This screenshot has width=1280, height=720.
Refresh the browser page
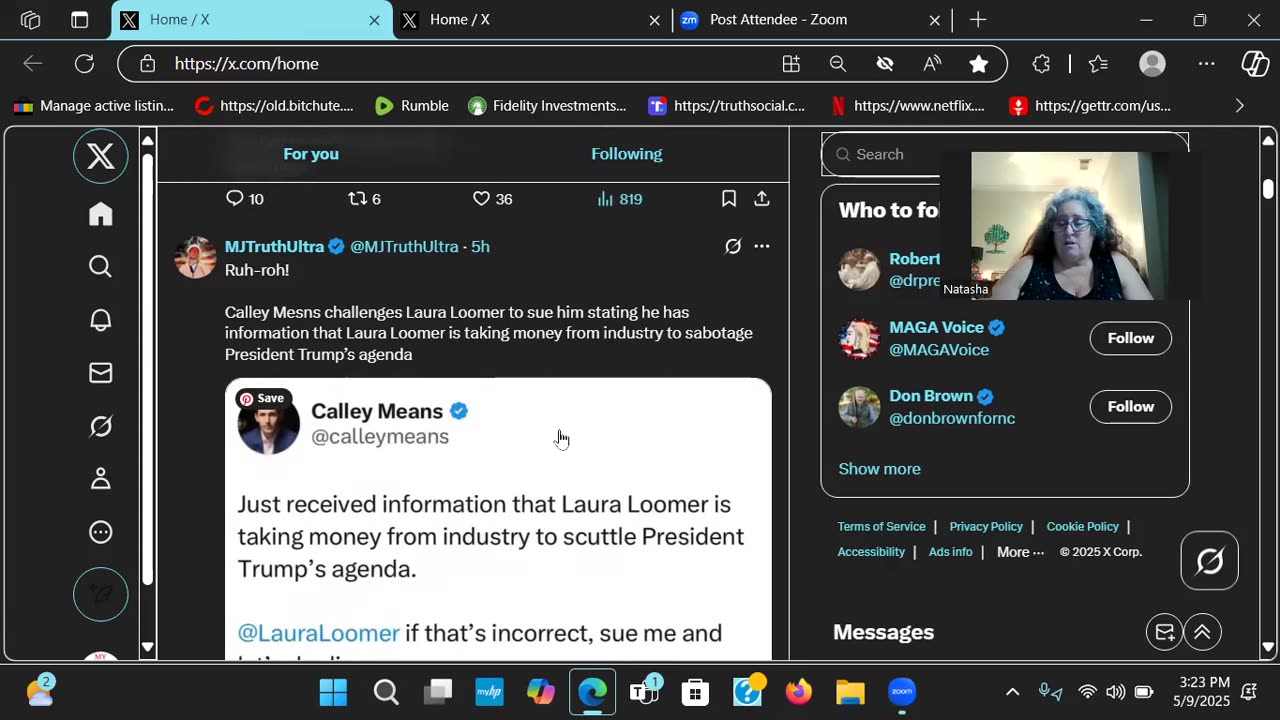84,64
